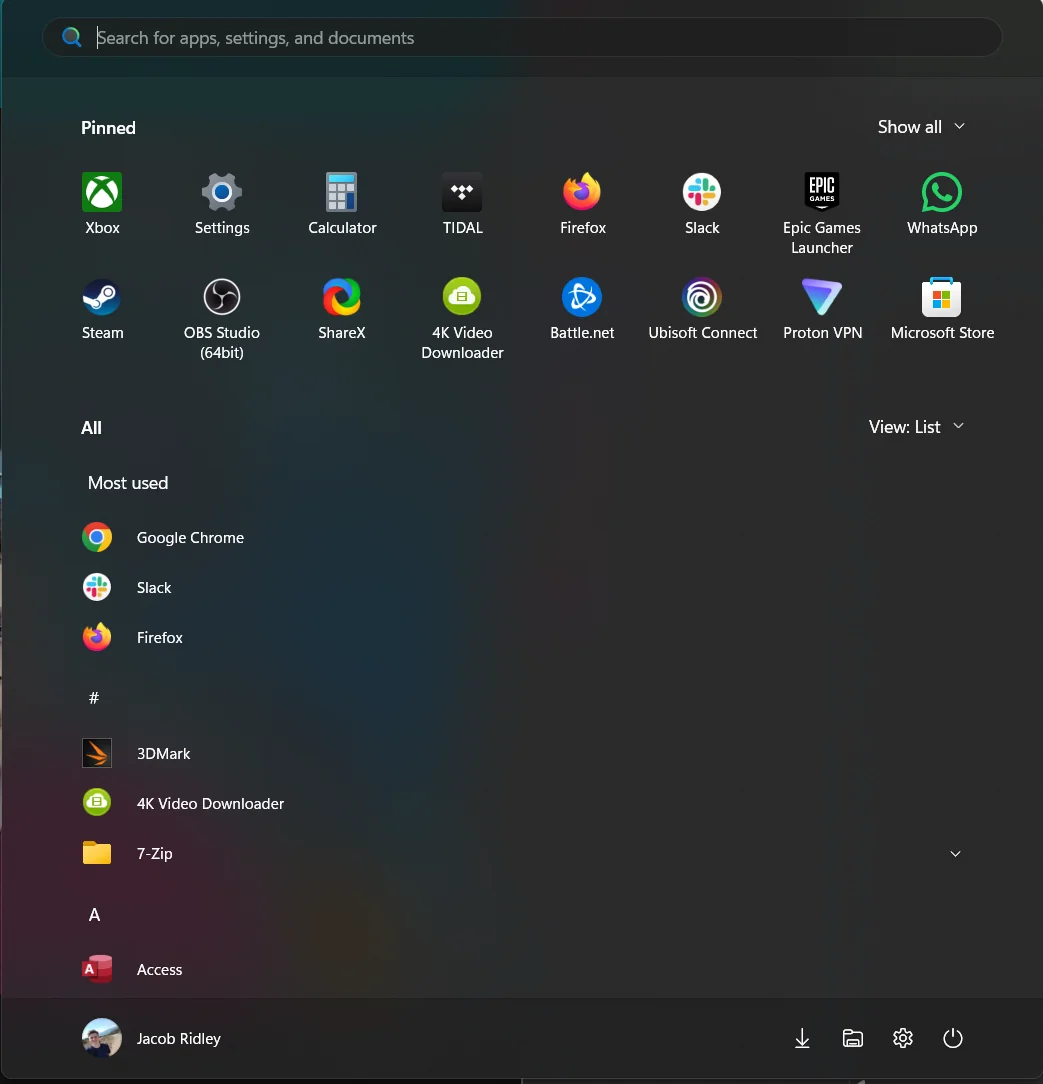Click the Power button

click(952, 1038)
